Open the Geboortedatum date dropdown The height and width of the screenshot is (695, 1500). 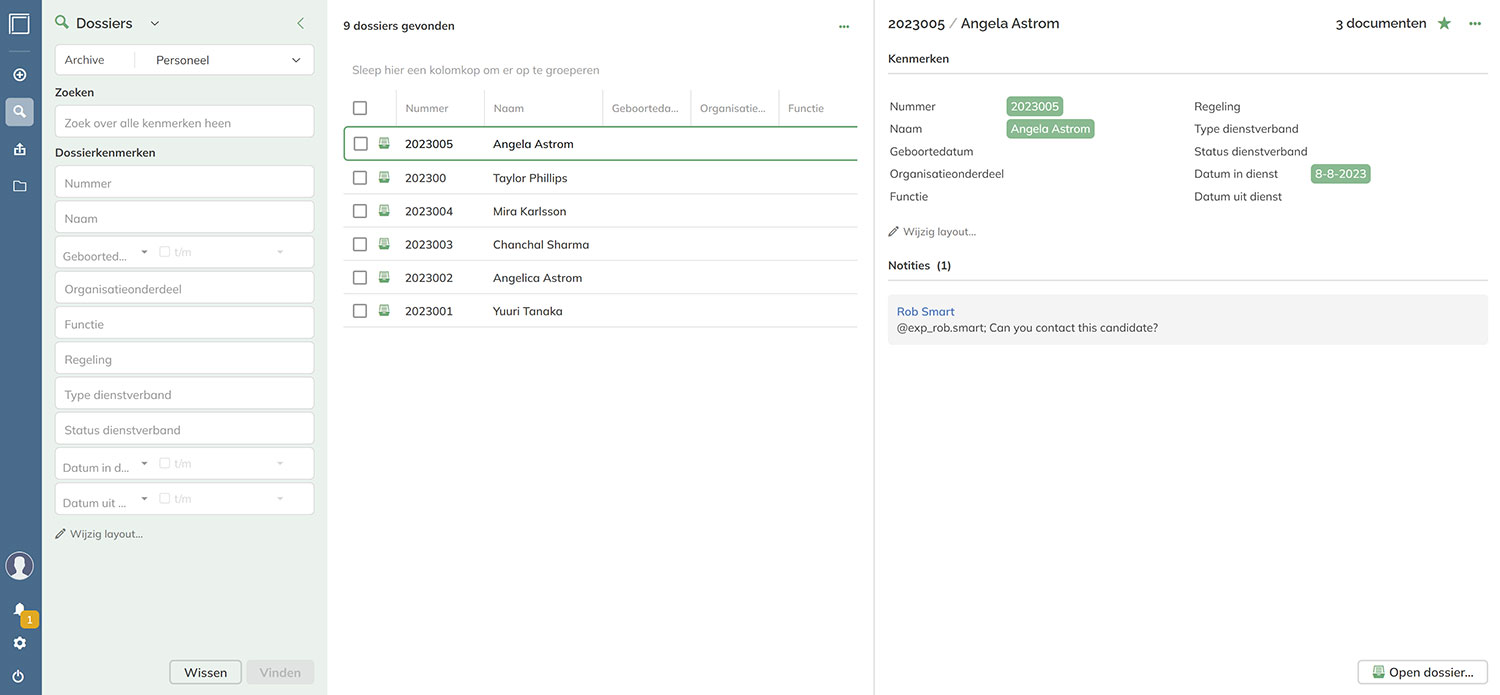pos(145,253)
